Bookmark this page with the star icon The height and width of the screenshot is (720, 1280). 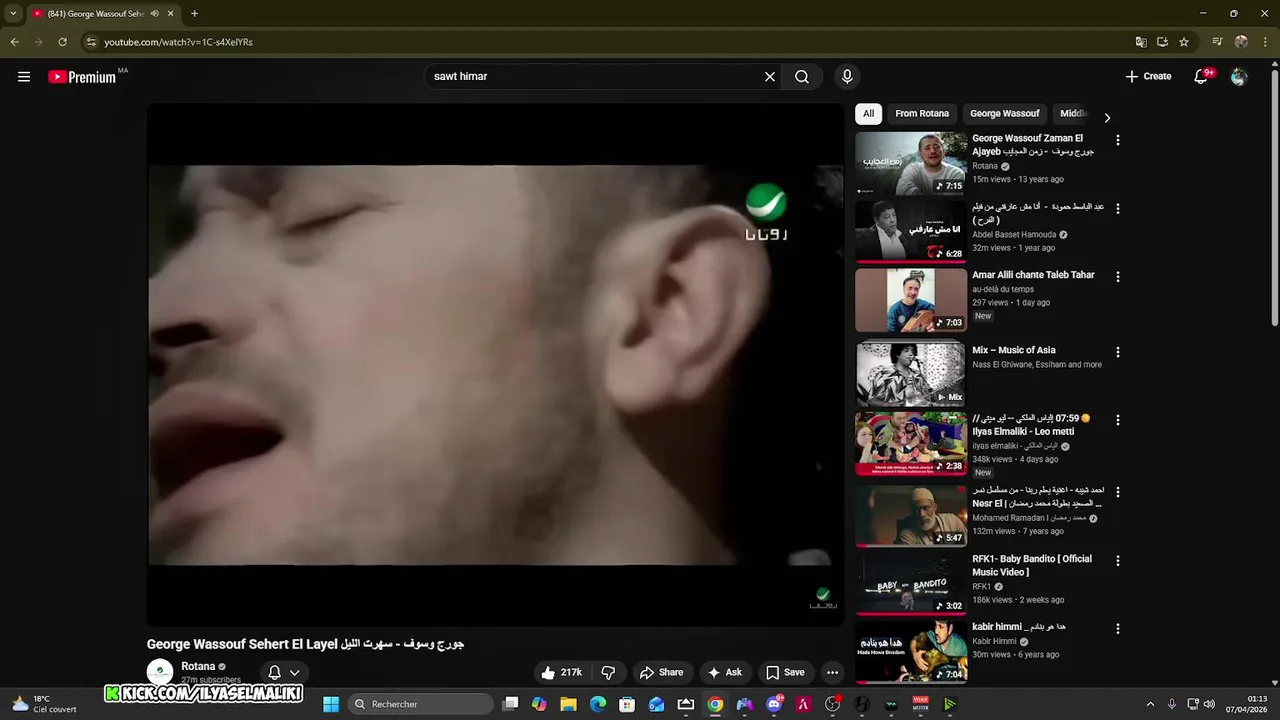(1184, 42)
